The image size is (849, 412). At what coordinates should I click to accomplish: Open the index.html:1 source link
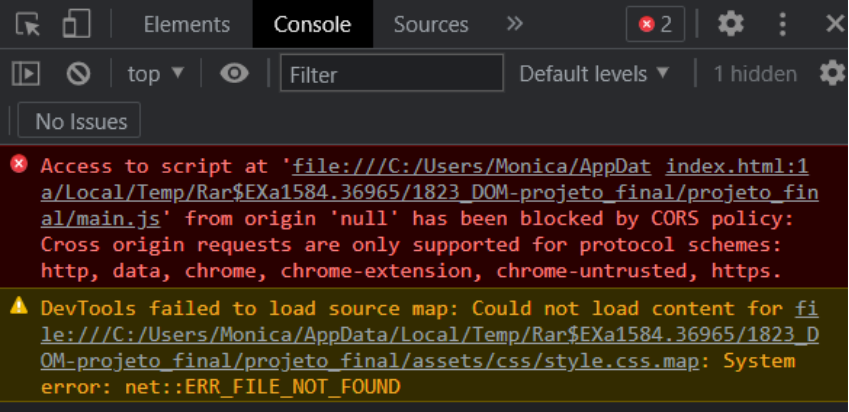click(737, 167)
